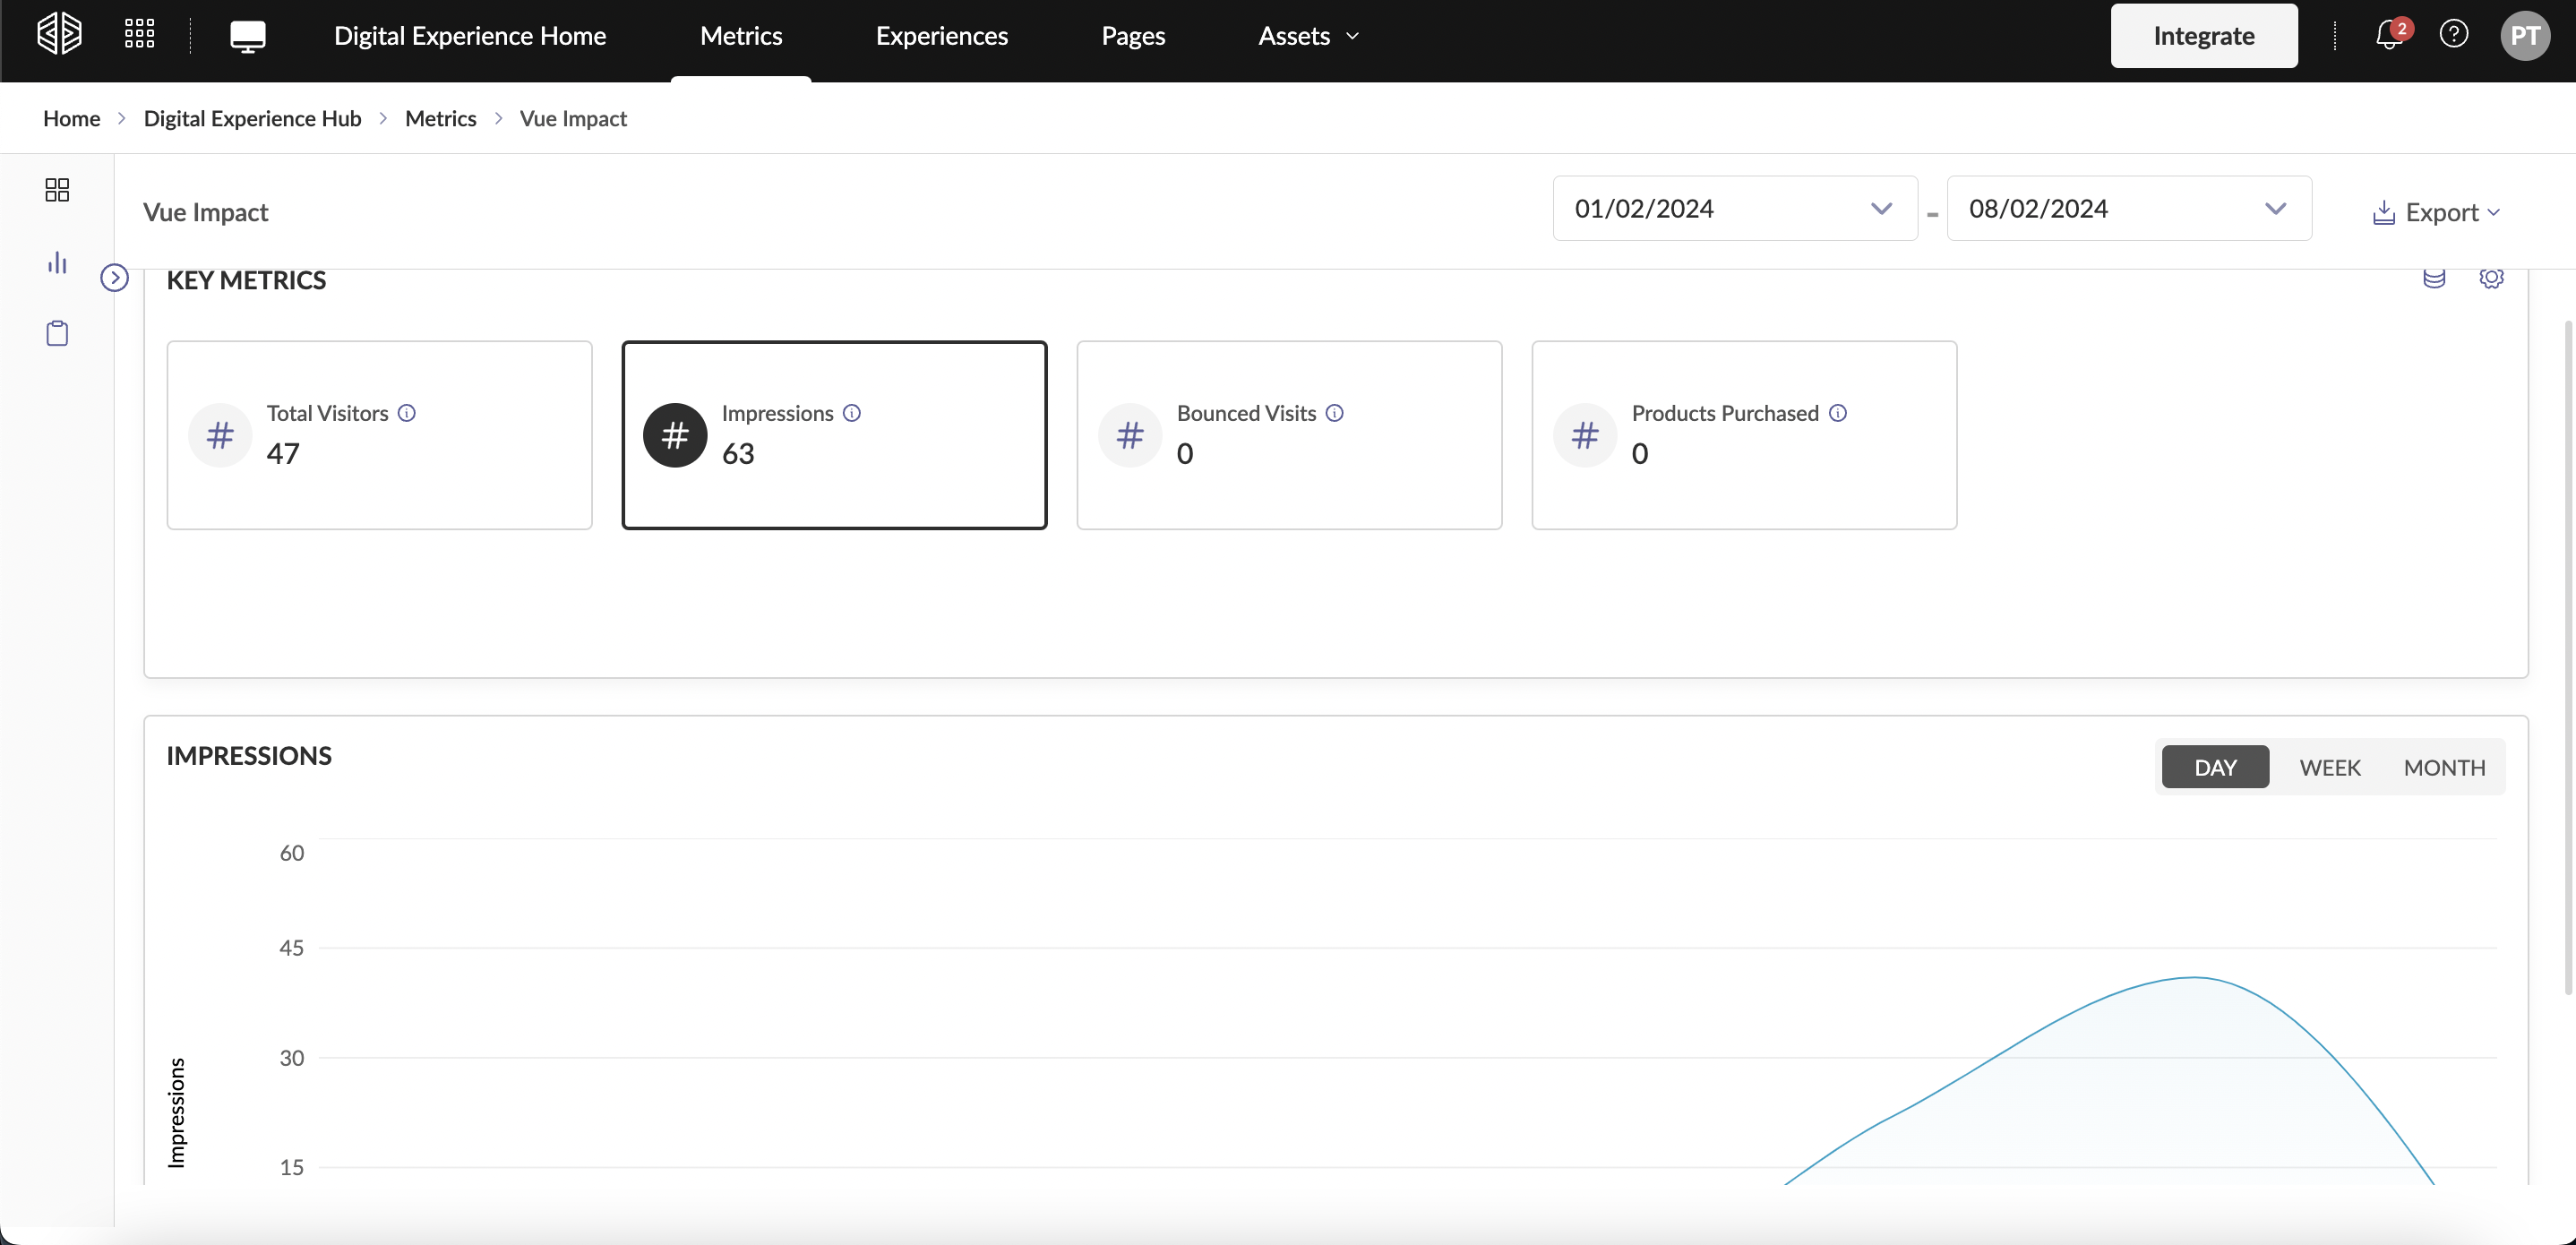Open the Experiences tab
The image size is (2576, 1245).
(941, 36)
